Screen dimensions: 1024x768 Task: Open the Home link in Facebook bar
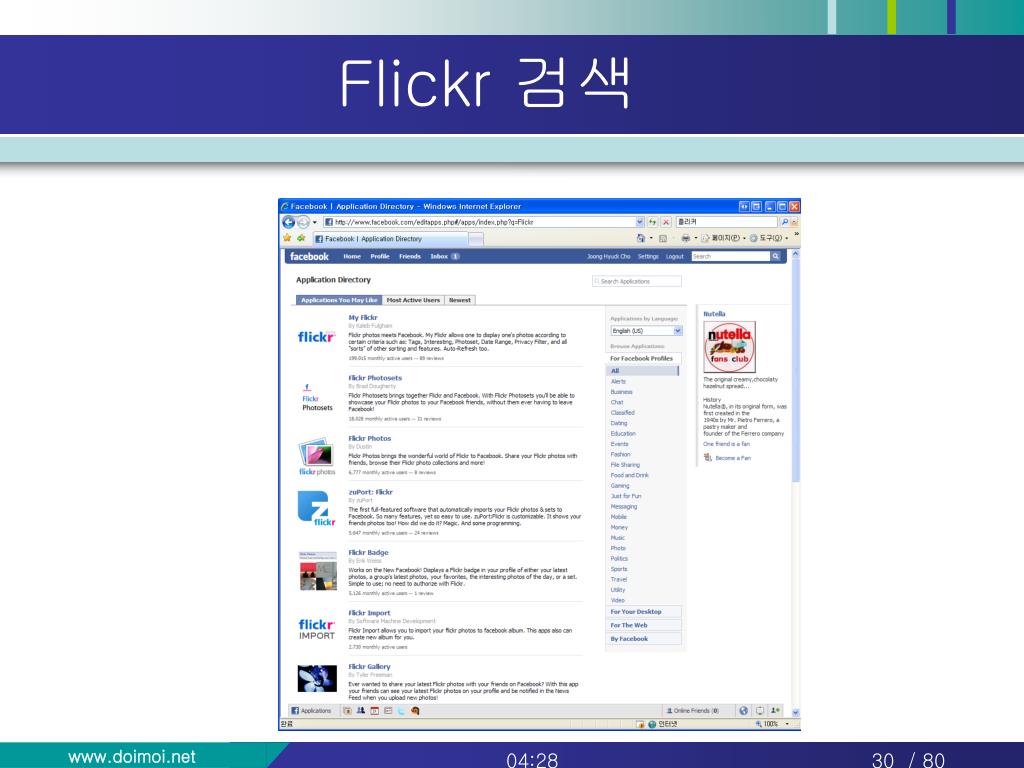coord(352,257)
